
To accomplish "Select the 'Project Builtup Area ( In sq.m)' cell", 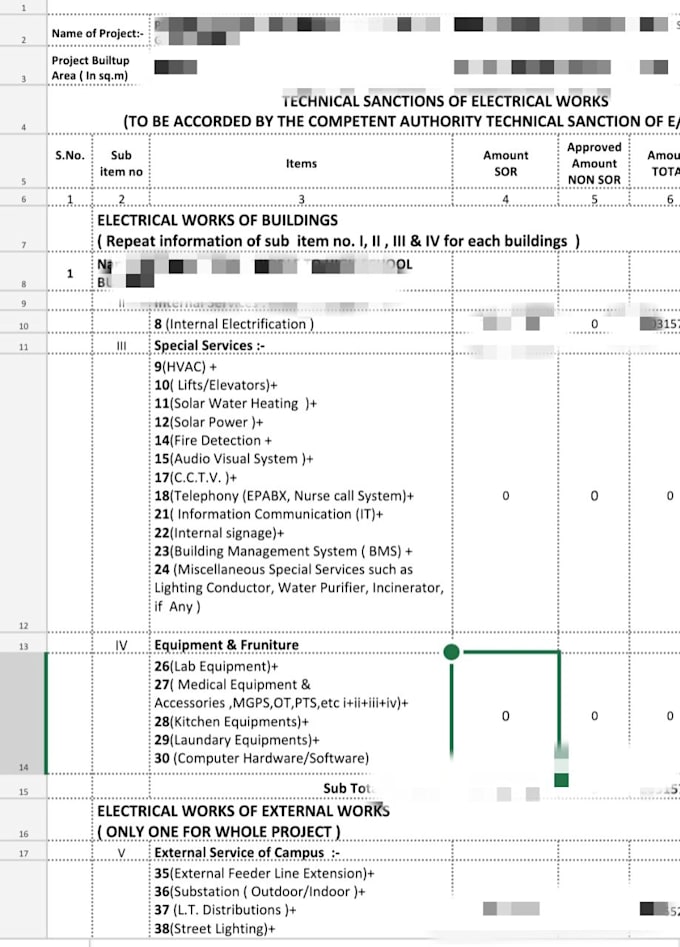I will 98,68.
